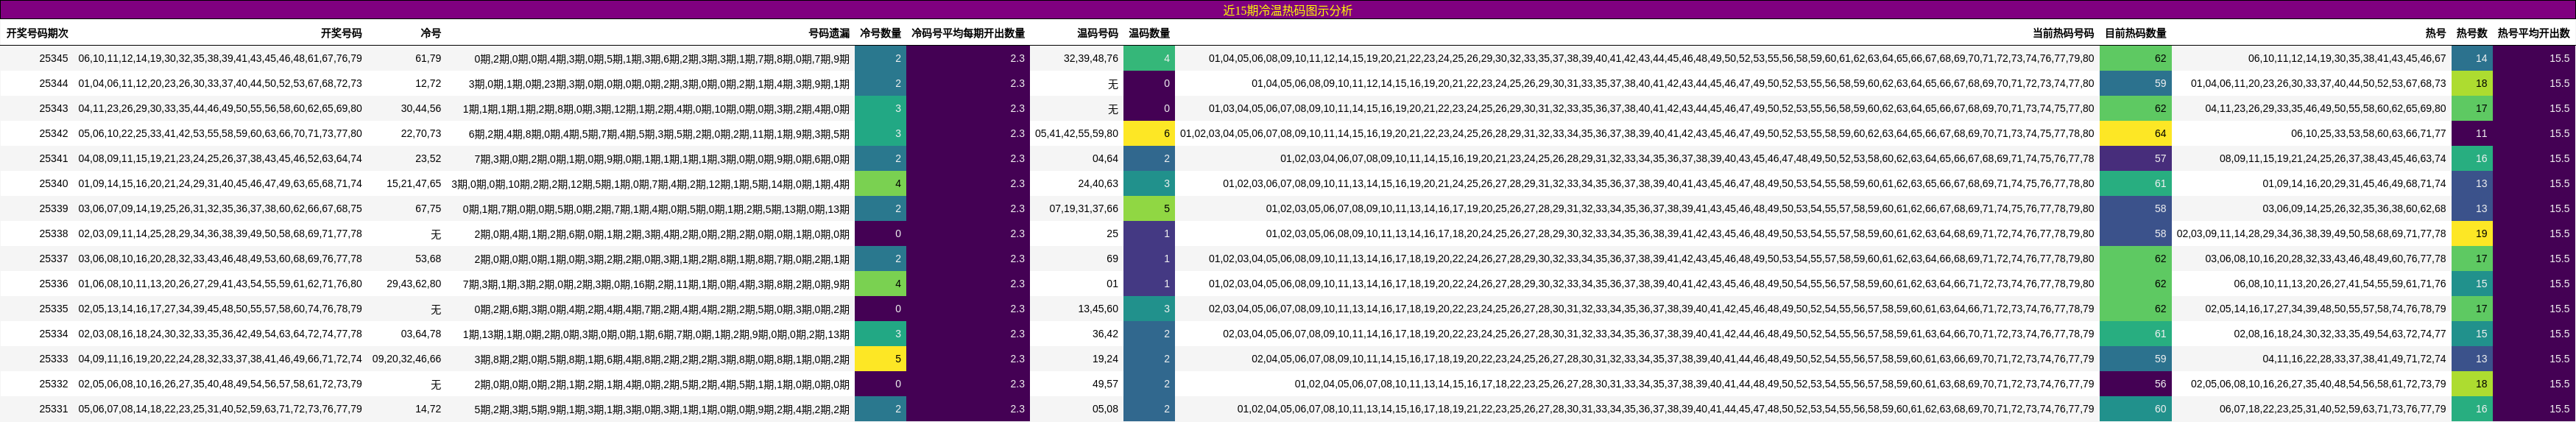The image size is (2576, 422).
Task: Click cold numbers cell 29,43,62,80
Action: tap(414, 283)
